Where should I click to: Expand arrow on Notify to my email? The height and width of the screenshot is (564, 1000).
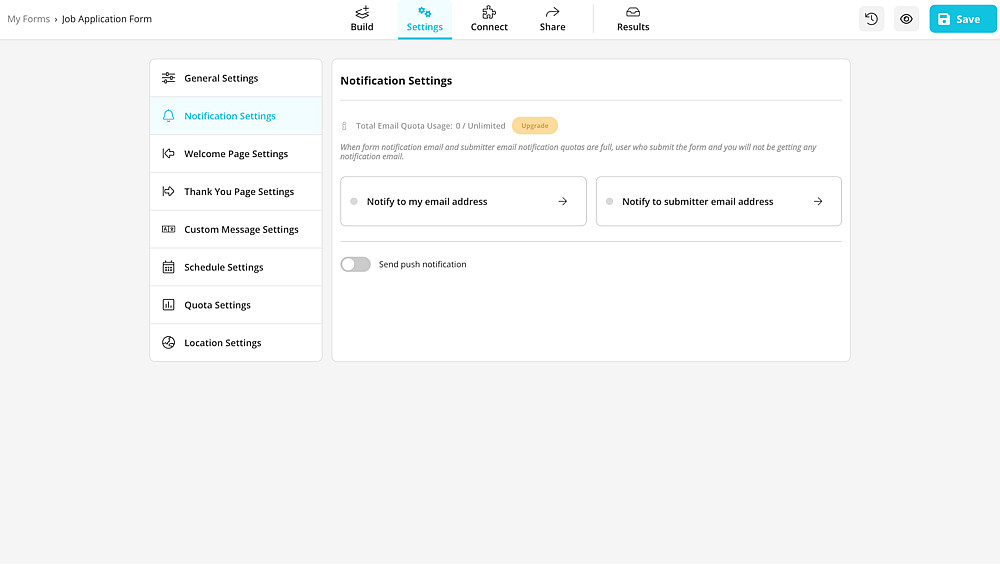562,201
